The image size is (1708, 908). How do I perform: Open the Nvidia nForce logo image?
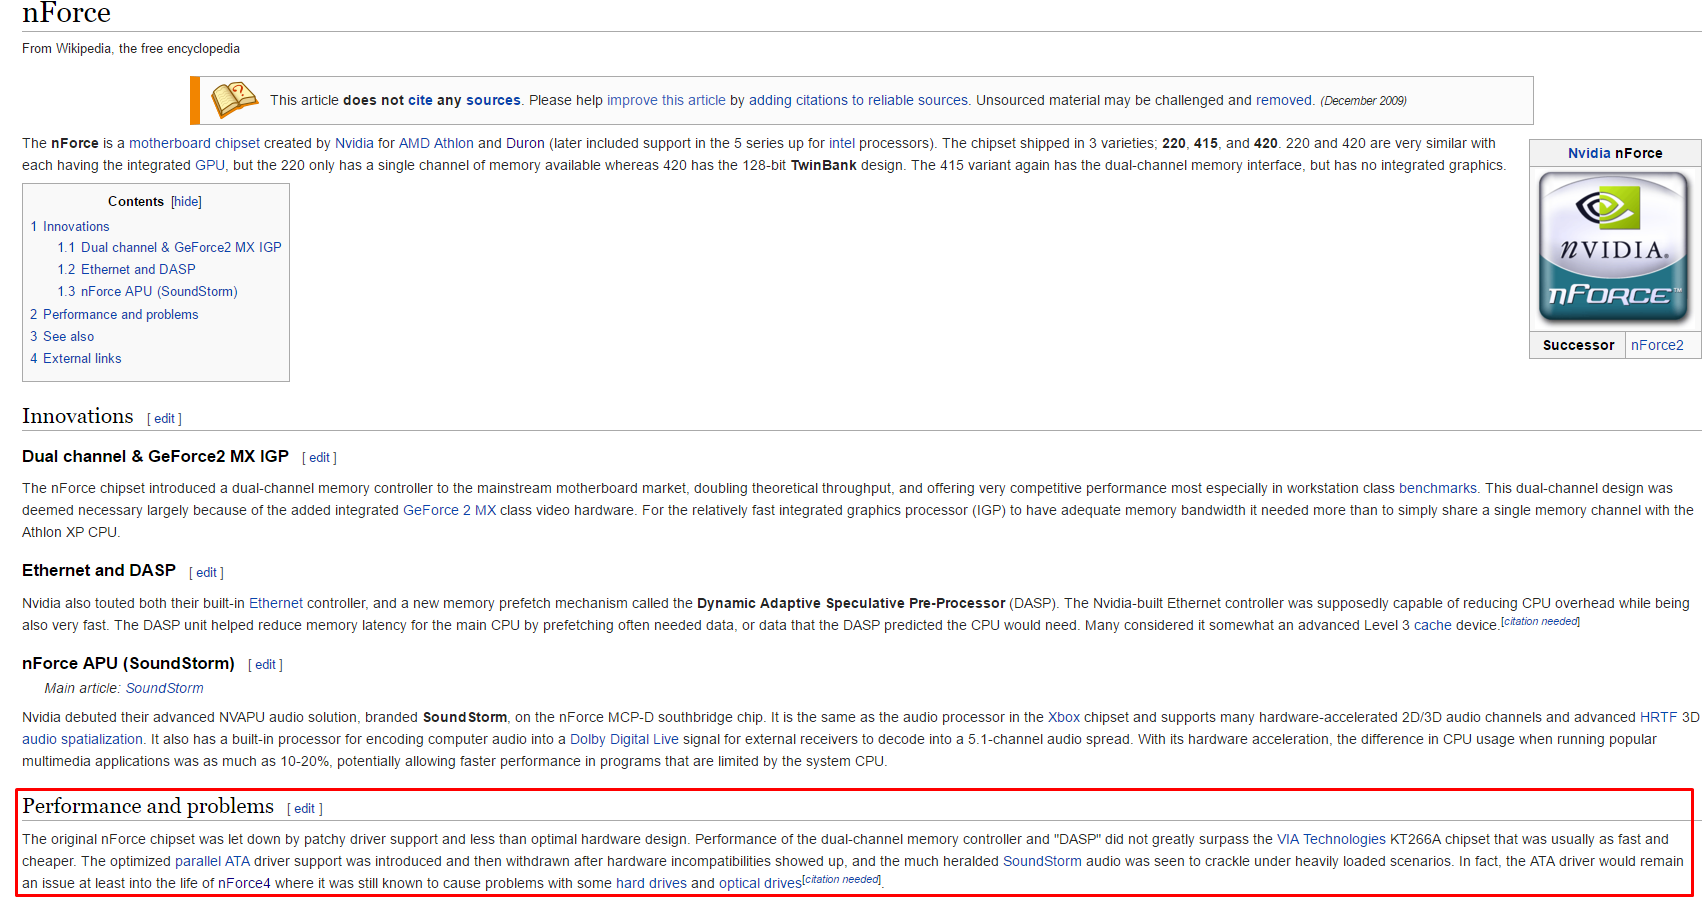1614,248
